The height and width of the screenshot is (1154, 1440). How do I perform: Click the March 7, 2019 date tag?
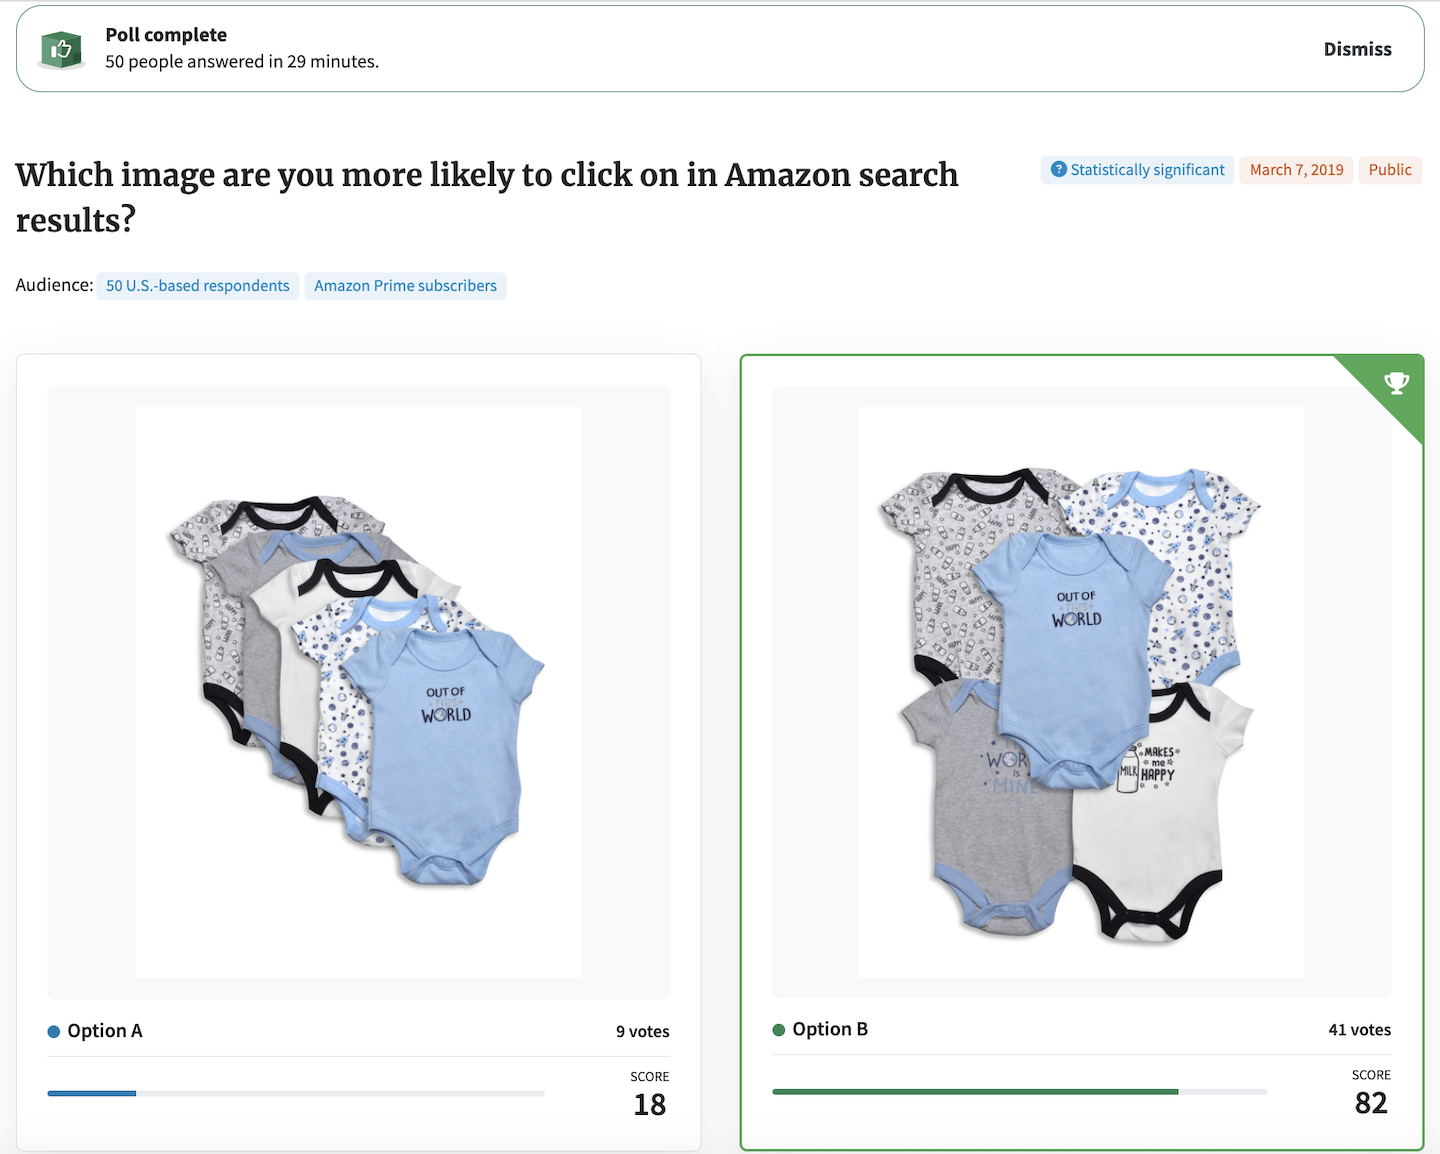tap(1296, 170)
